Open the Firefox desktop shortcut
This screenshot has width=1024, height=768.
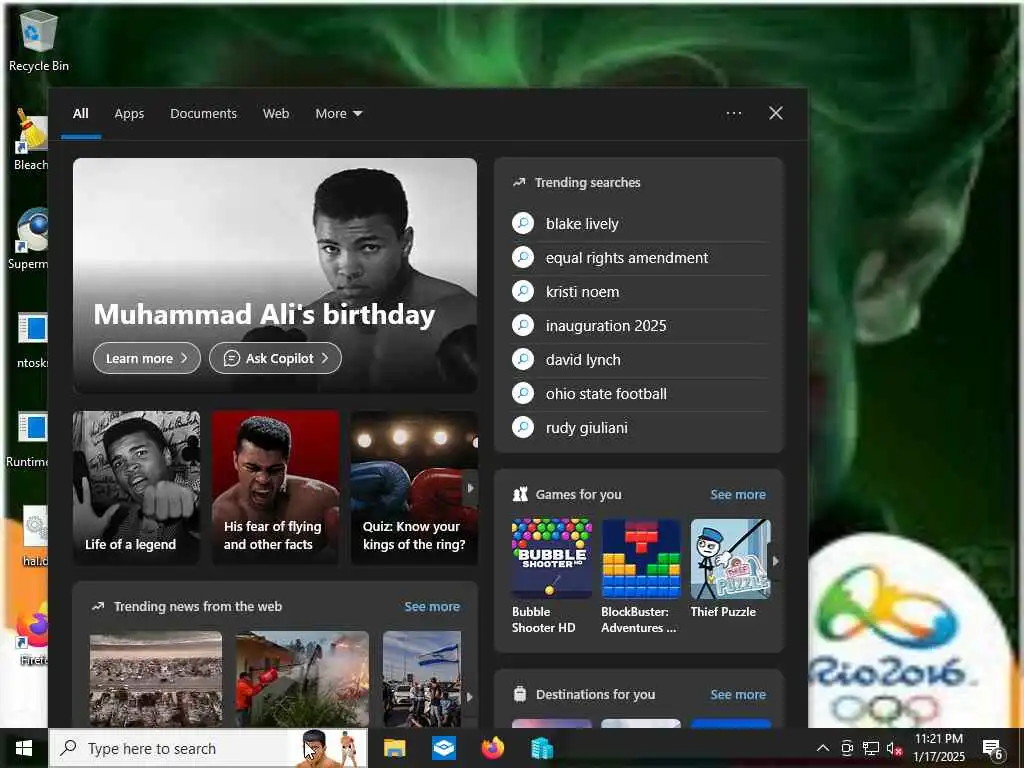click(x=33, y=634)
